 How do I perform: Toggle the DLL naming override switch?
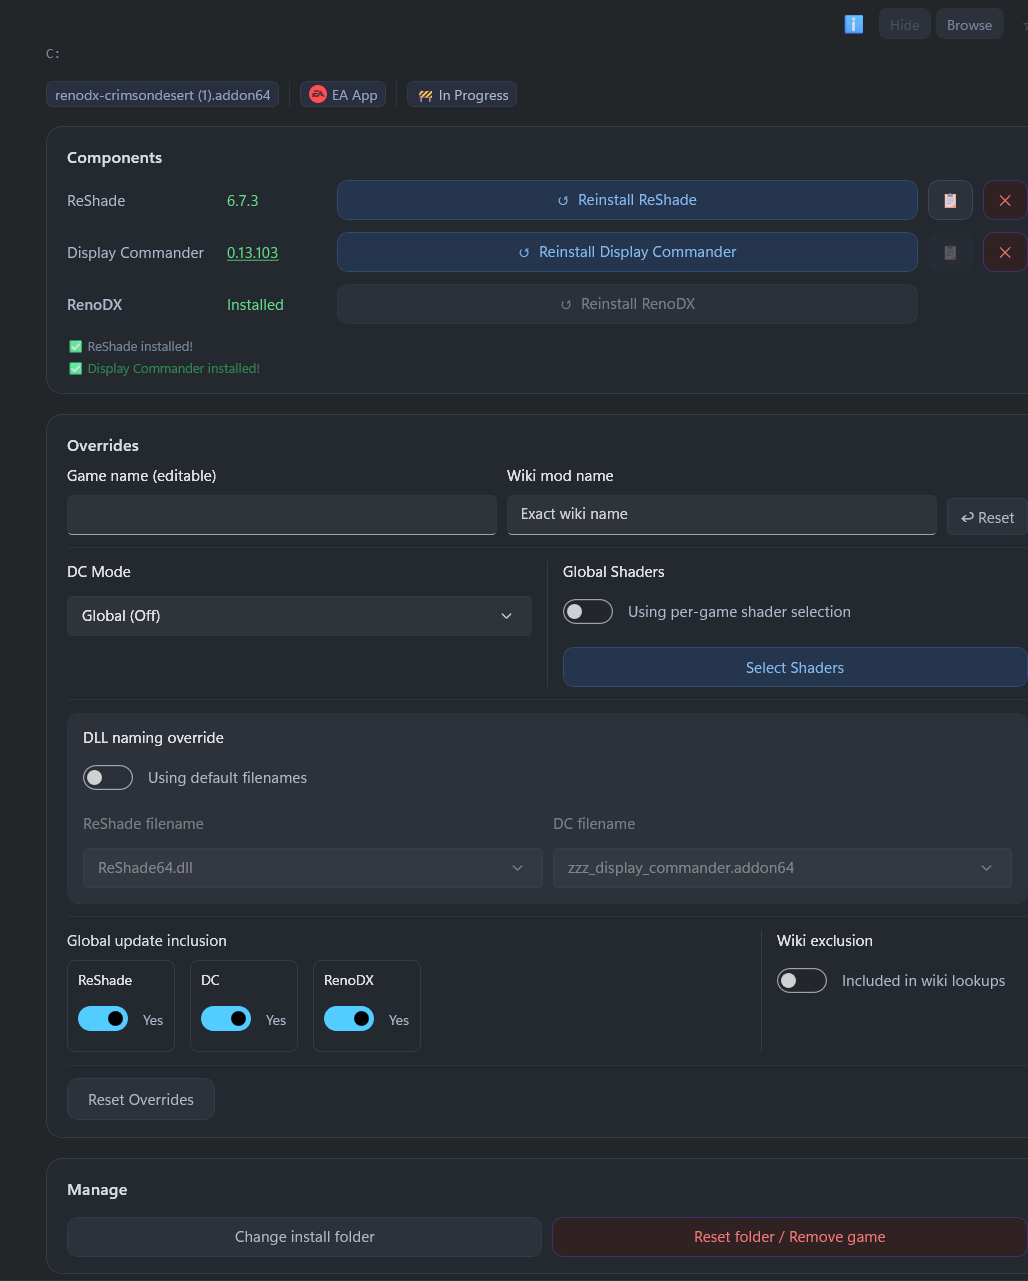108,777
